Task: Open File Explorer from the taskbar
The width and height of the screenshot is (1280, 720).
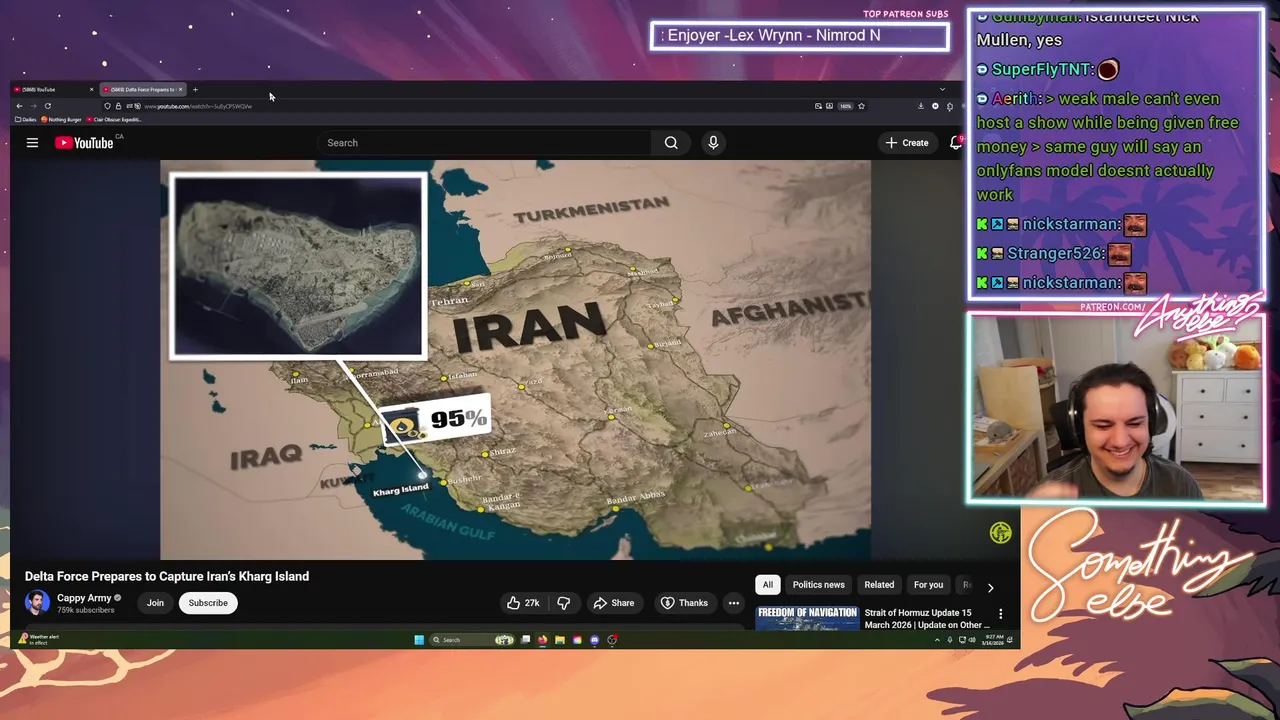Action: coord(560,640)
